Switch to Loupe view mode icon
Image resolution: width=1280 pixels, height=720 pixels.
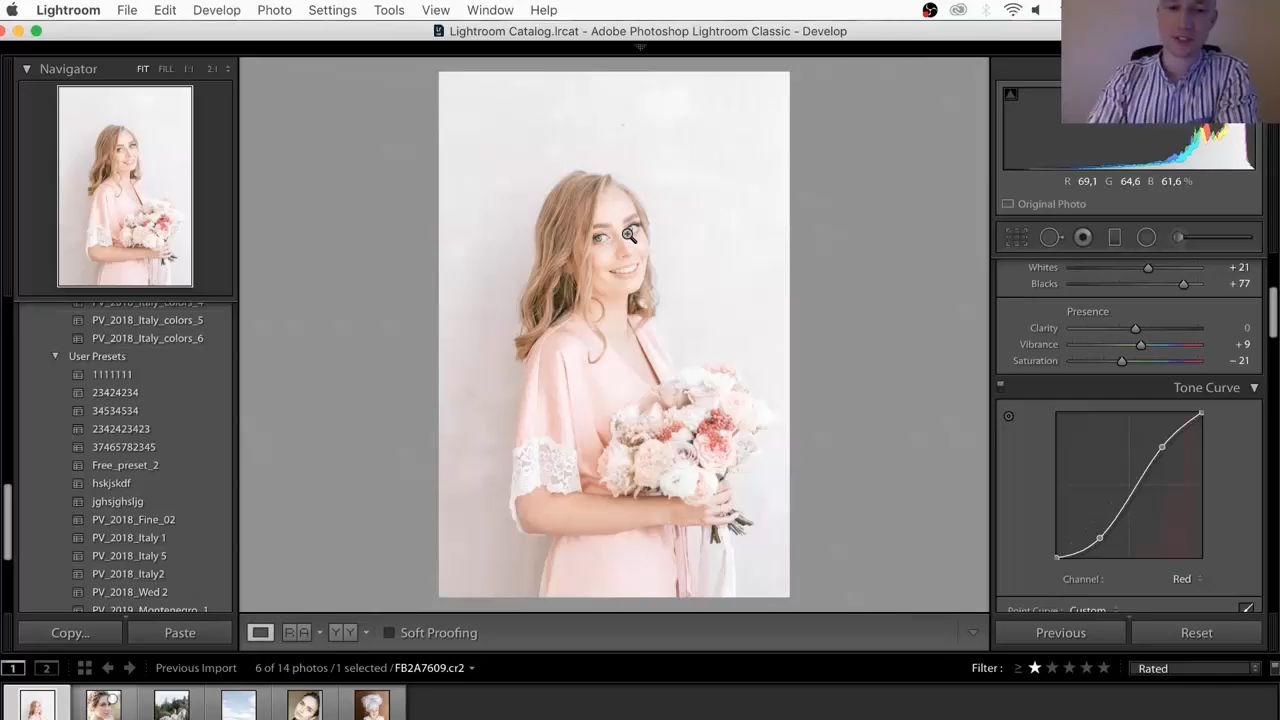260,632
